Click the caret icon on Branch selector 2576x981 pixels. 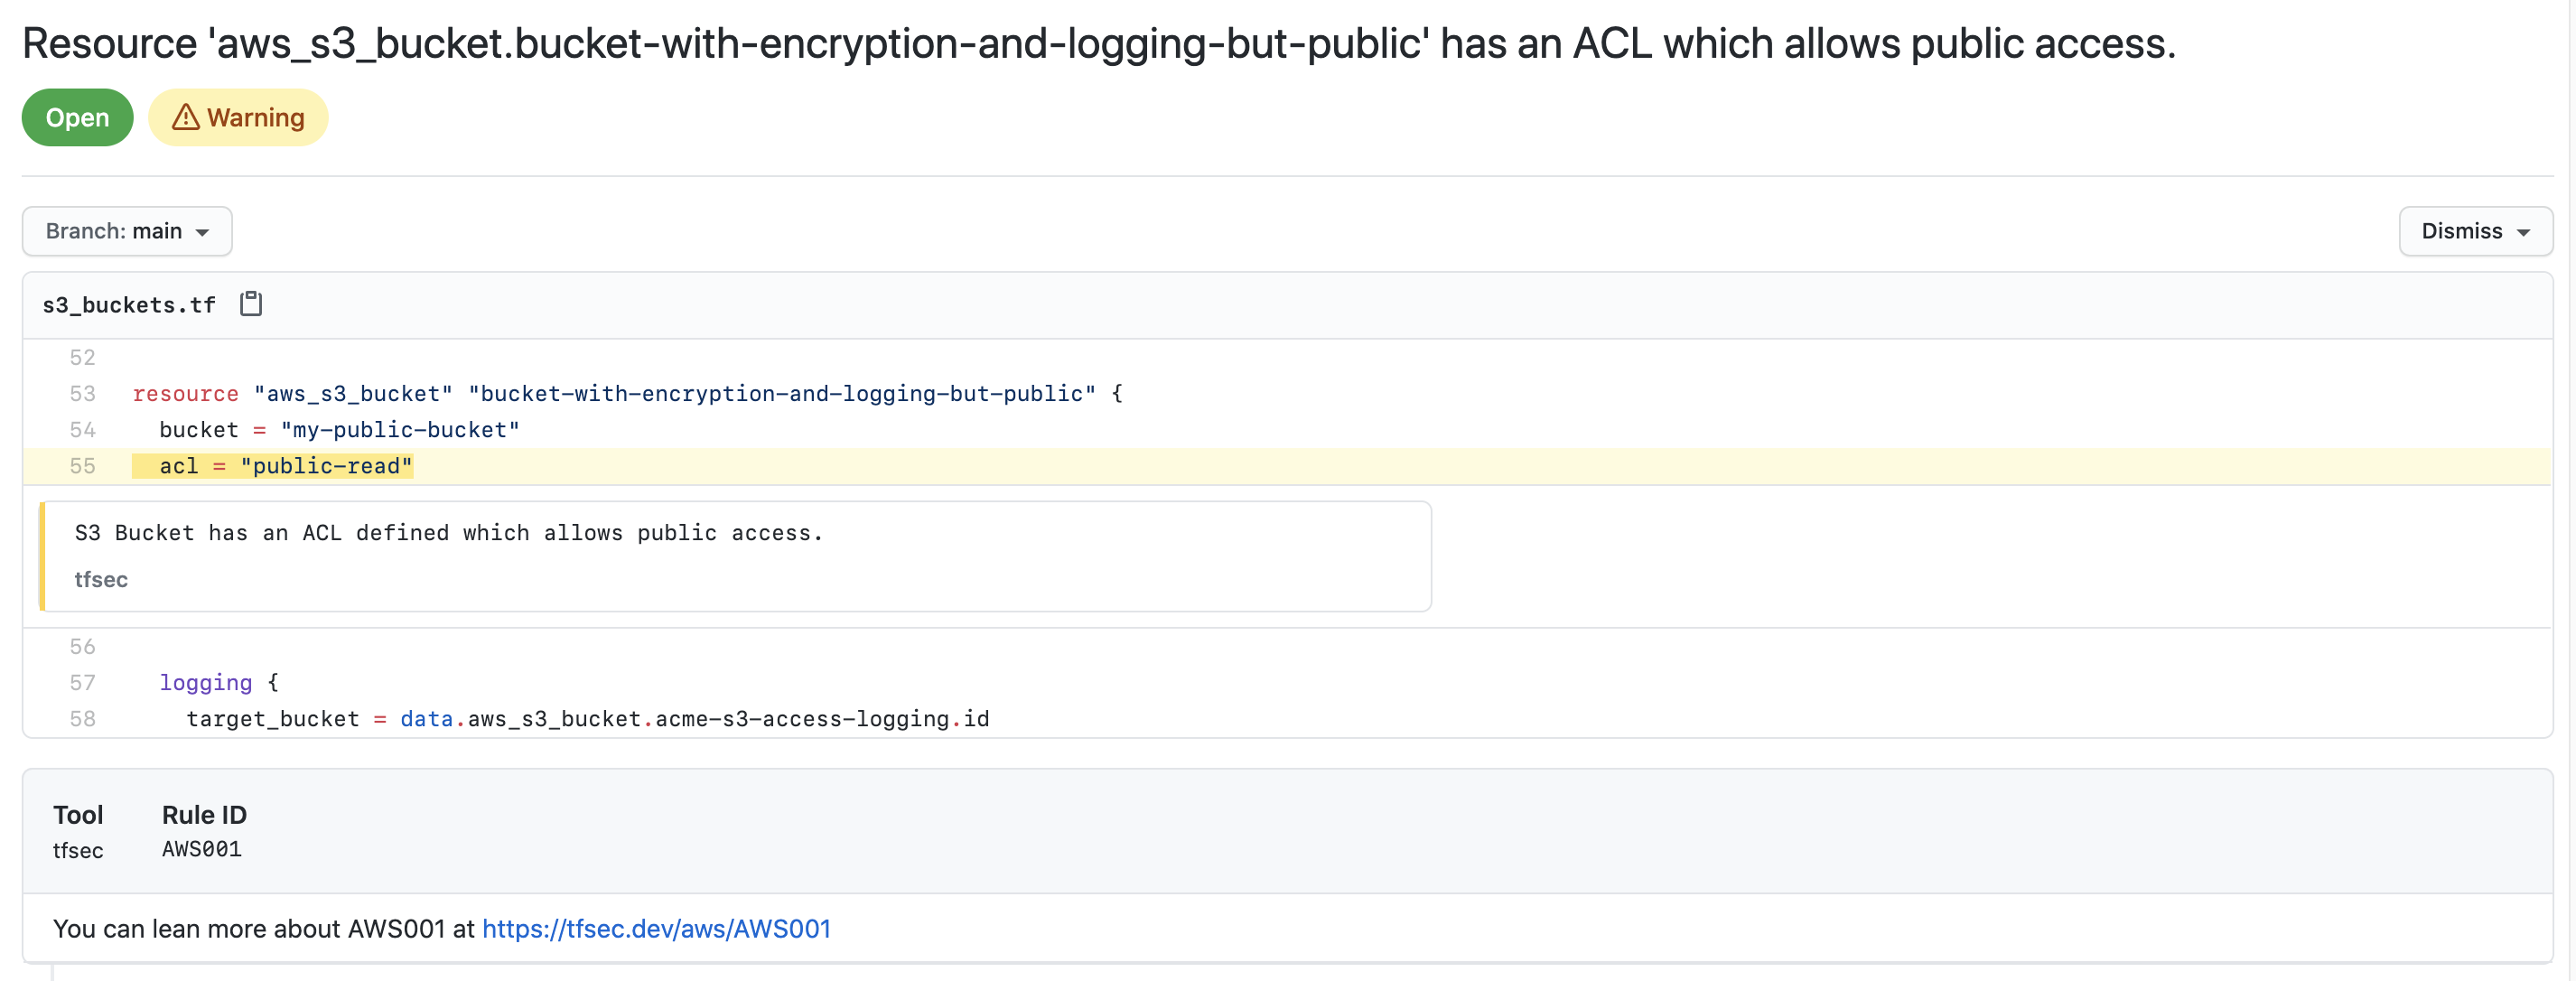pos(205,231)
